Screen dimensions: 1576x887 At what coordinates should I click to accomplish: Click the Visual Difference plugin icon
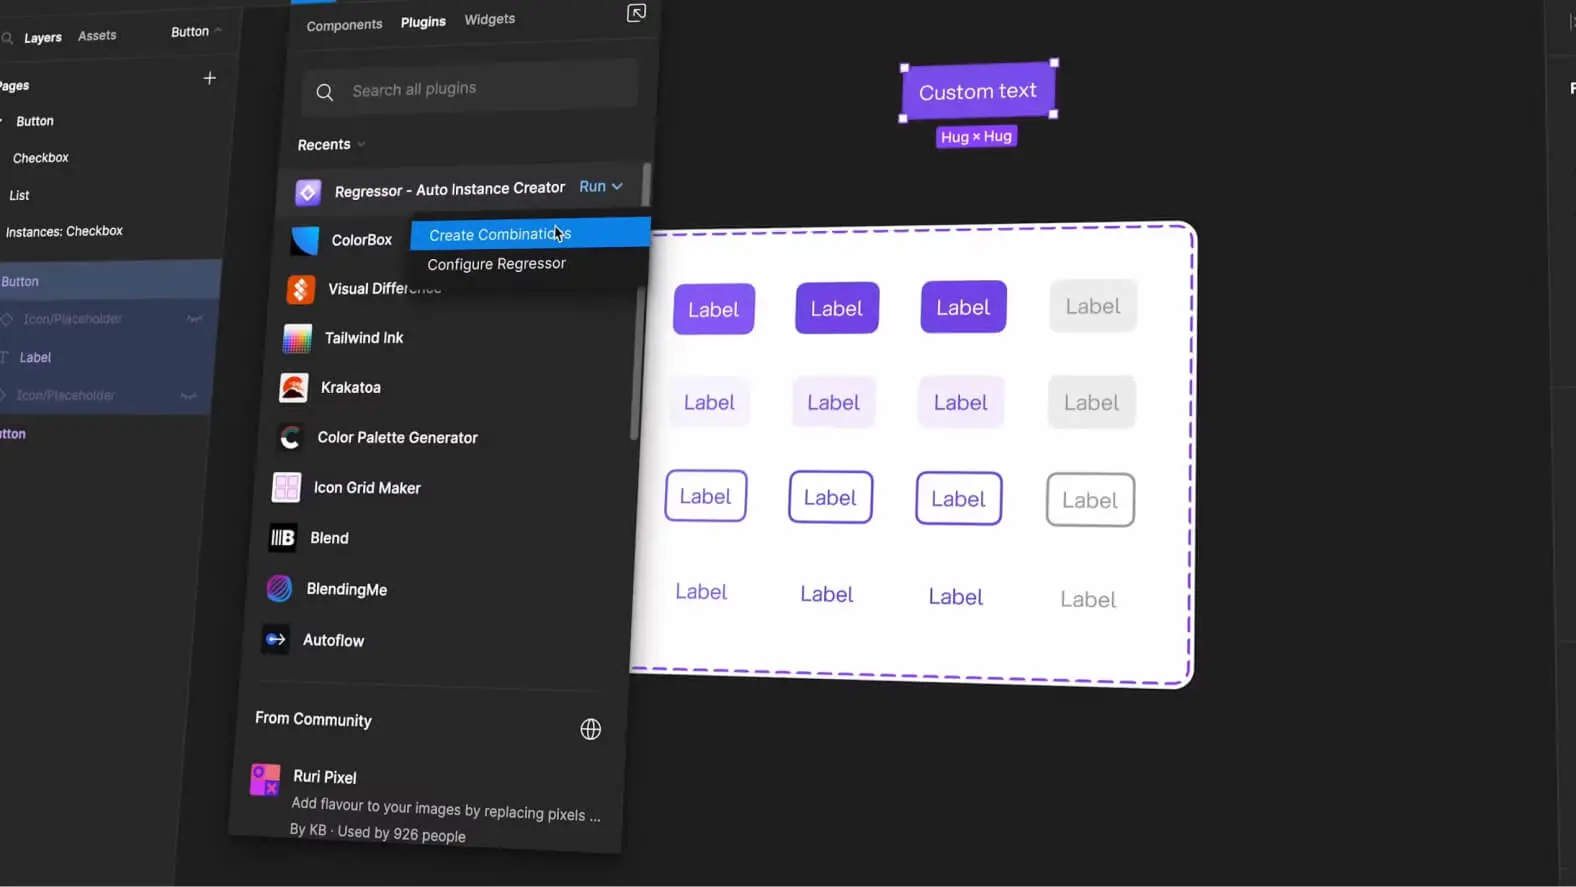click(300, 290)
